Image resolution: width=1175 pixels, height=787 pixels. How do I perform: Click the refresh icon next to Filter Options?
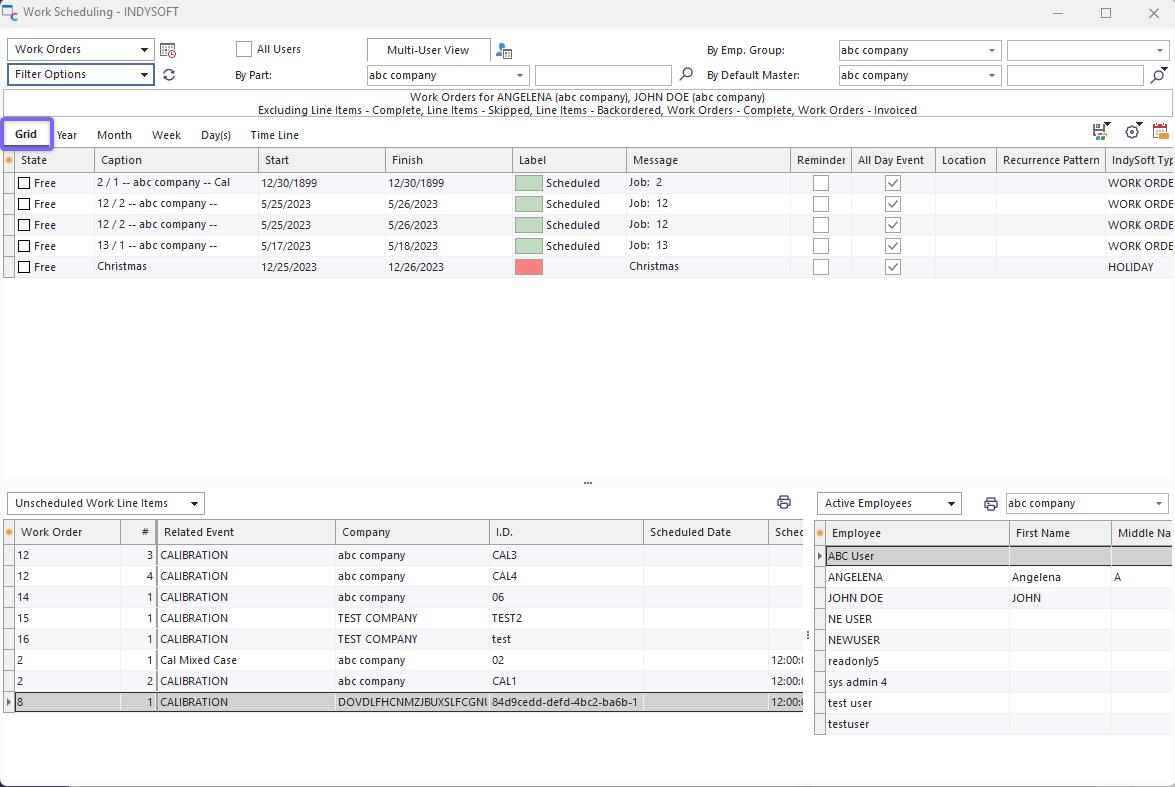click(x=169, y=75)
